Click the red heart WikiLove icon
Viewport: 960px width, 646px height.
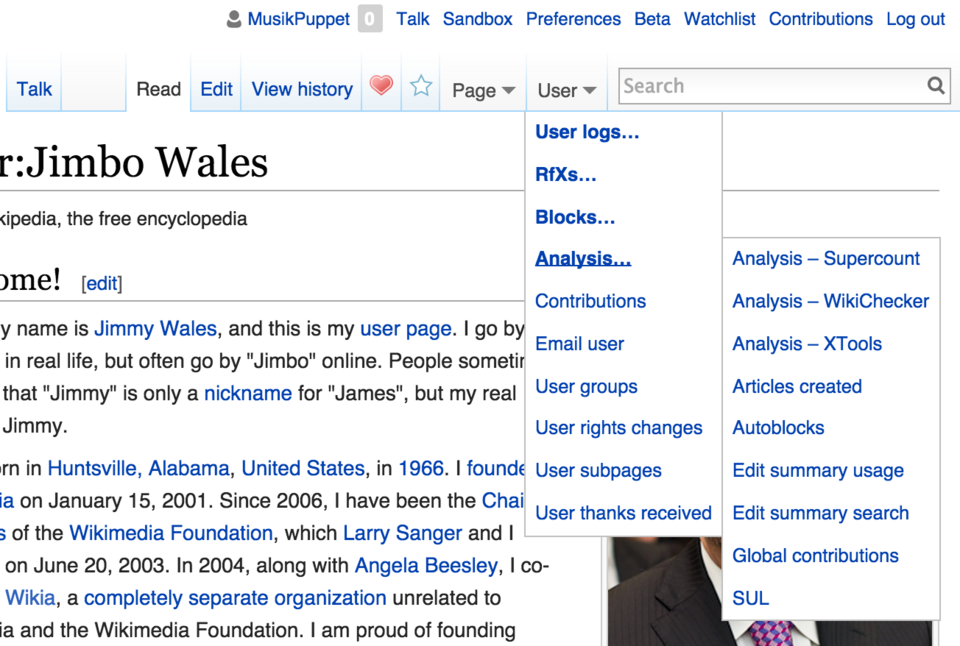click(381, 85)
